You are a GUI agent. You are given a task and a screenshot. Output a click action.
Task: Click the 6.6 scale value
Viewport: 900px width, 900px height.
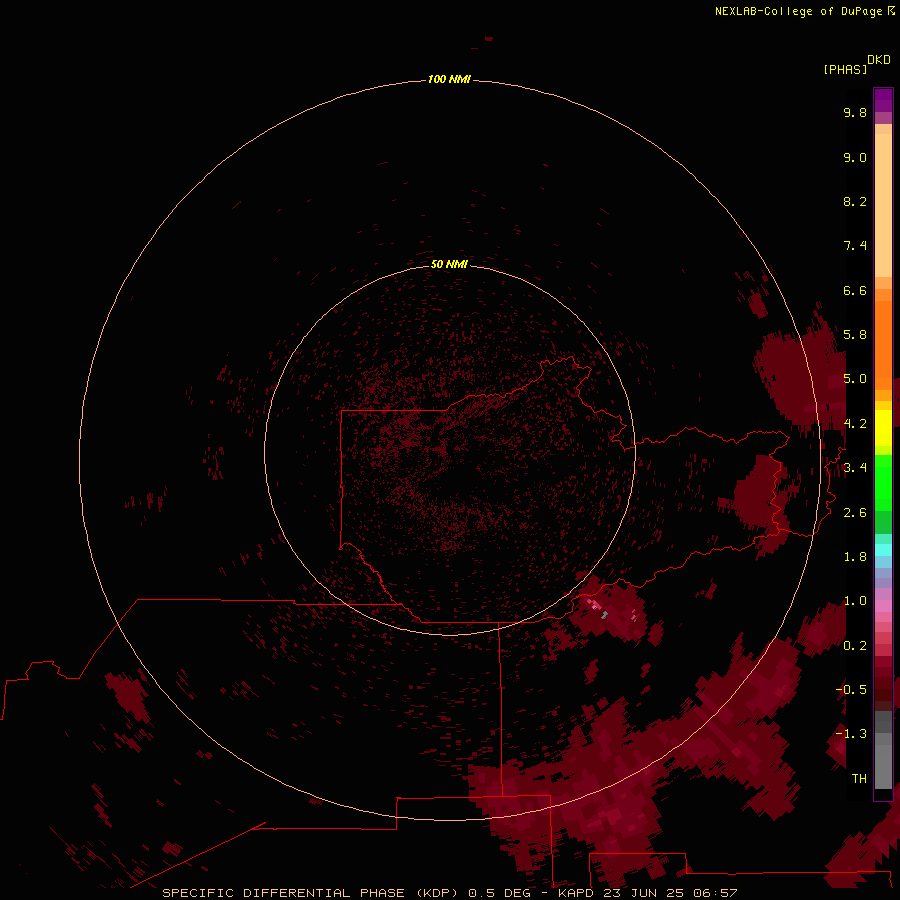point(855,291)
